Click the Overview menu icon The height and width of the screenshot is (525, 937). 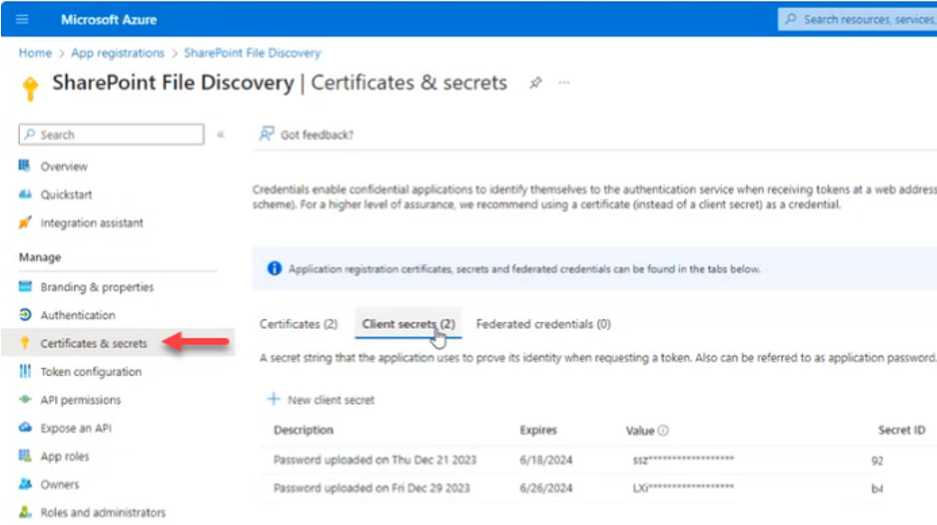(25, 165)
